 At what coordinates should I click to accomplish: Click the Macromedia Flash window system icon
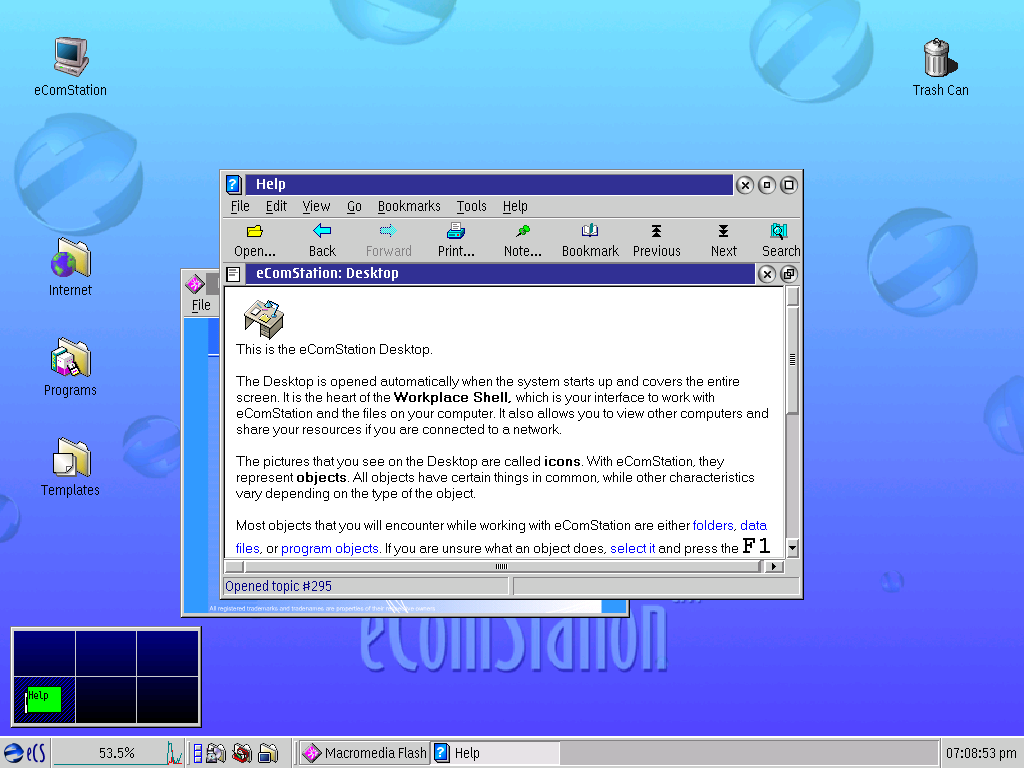coord(195,285)
